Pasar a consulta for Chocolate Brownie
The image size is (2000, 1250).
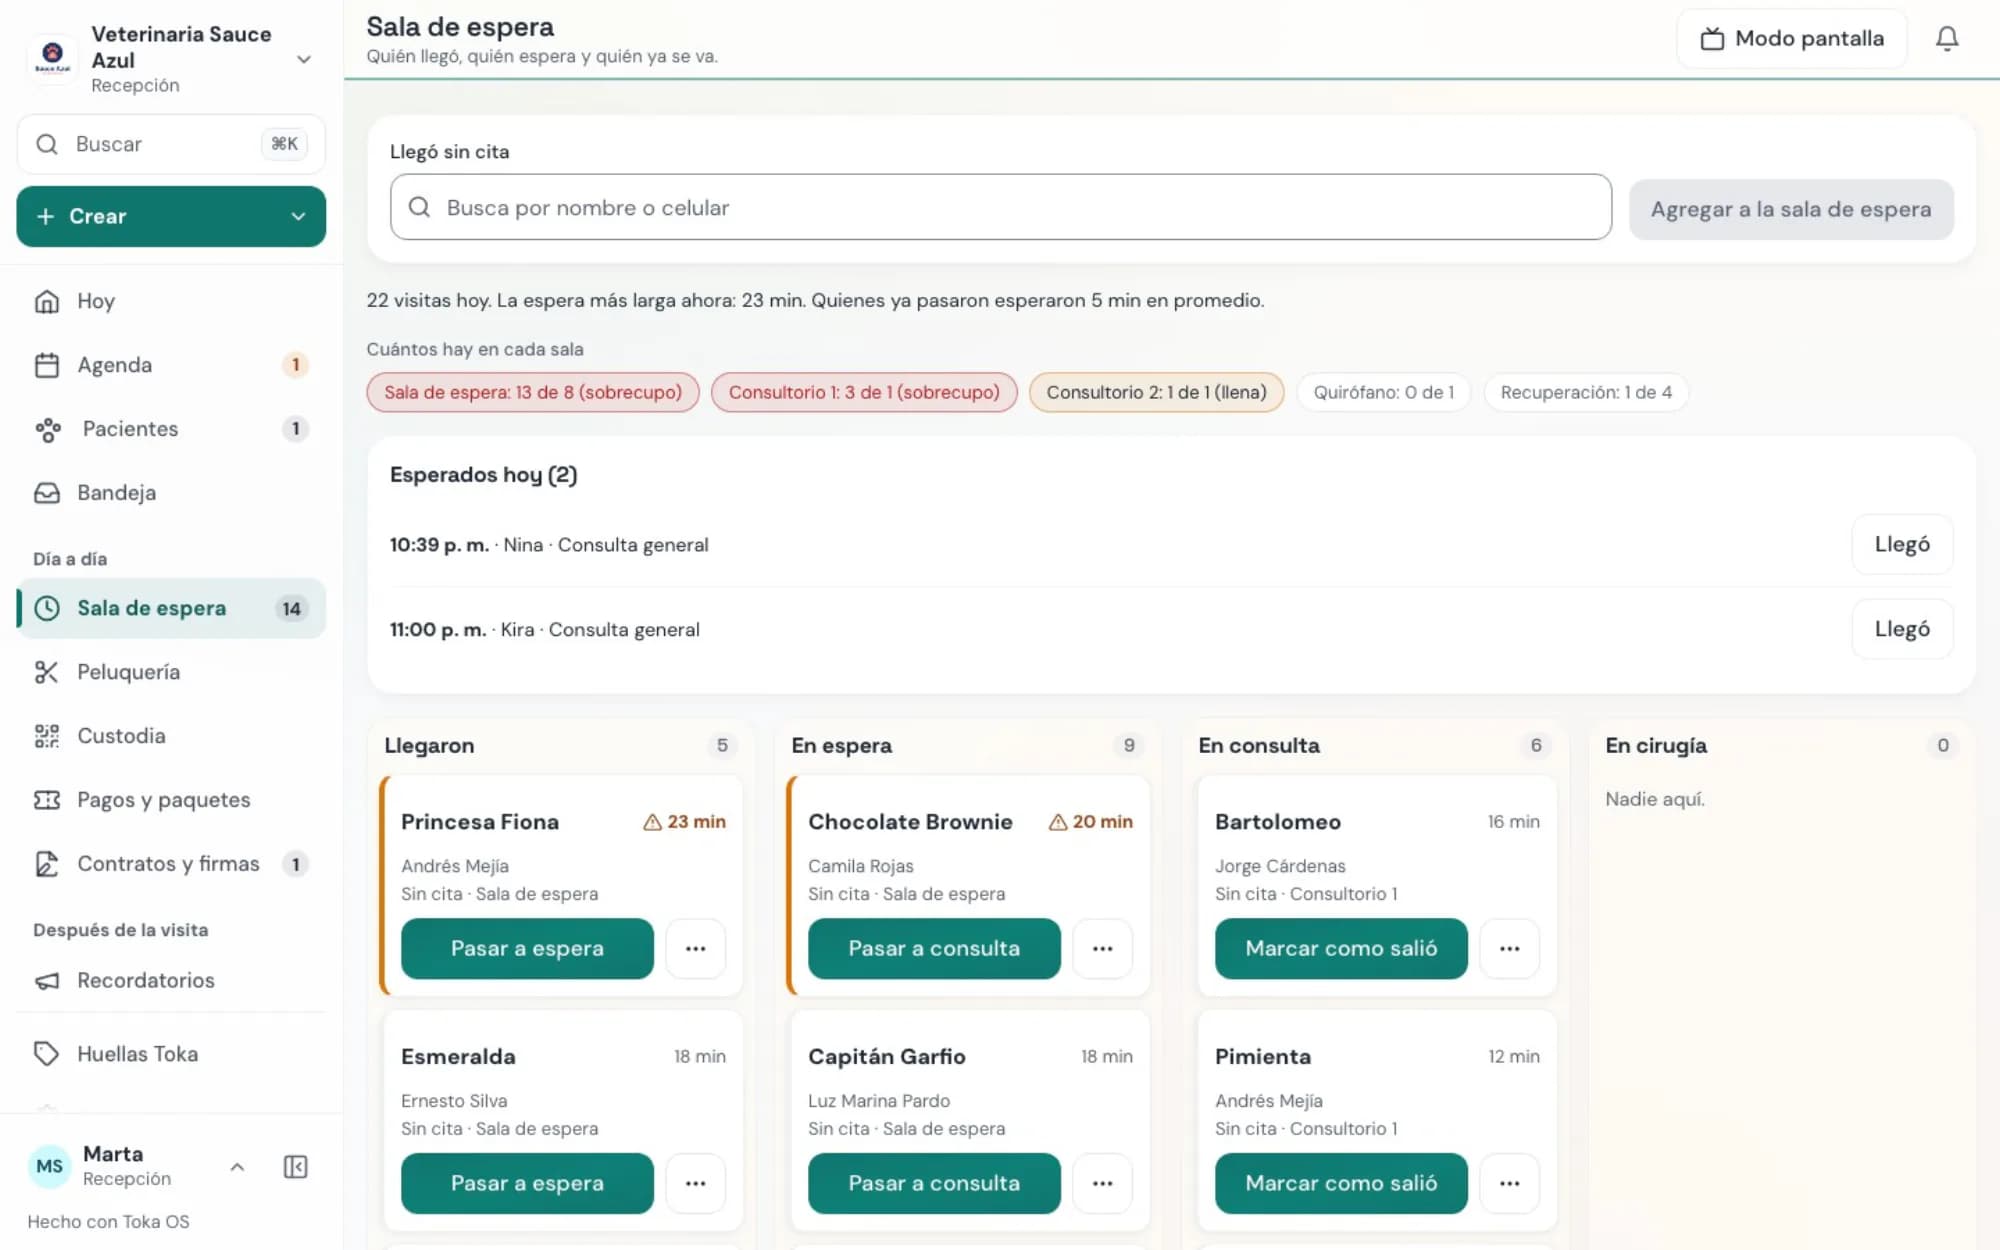click(x=934, y=948)
